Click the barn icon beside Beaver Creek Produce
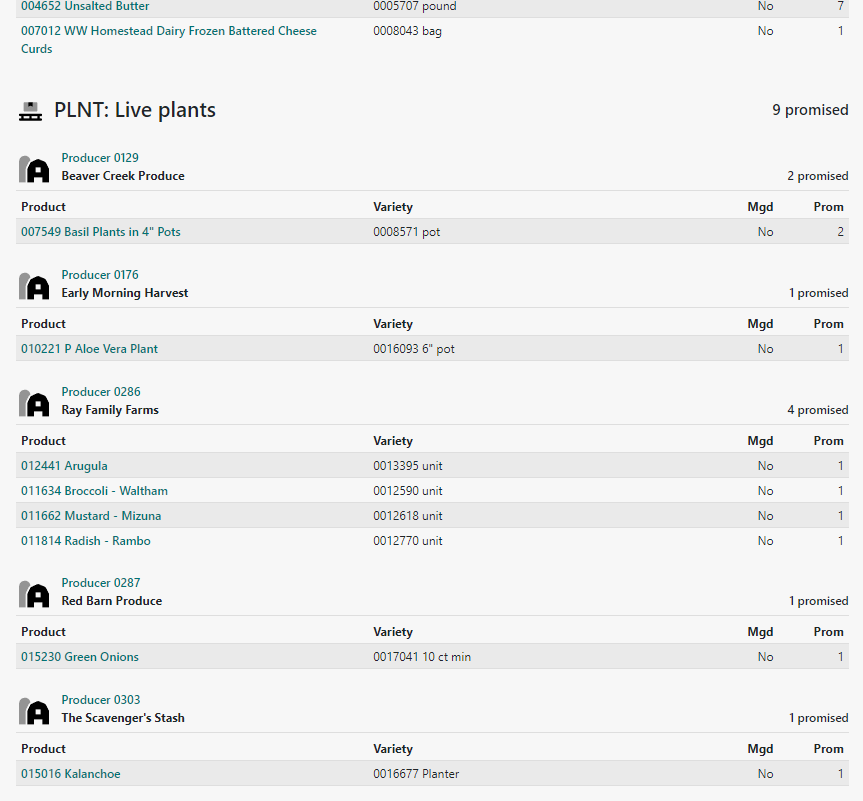 point(34,168)
